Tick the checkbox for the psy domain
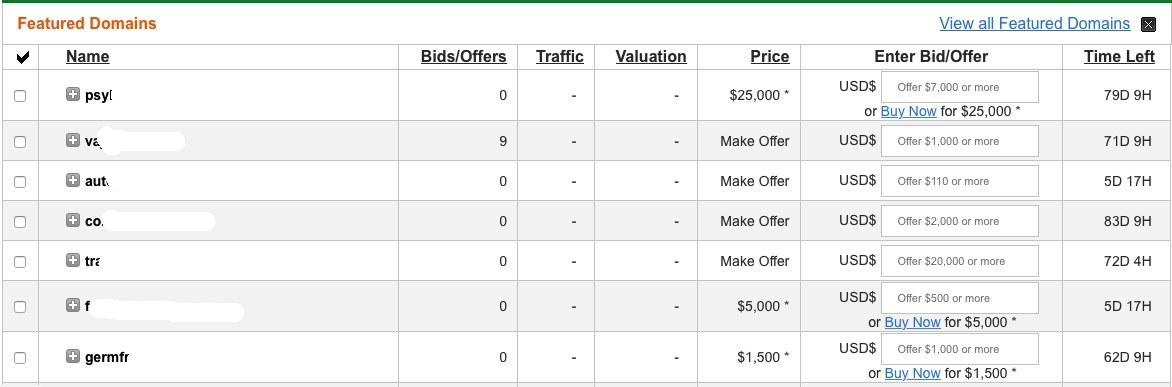This screenshot has height=387, width=1172. [20, 96]
